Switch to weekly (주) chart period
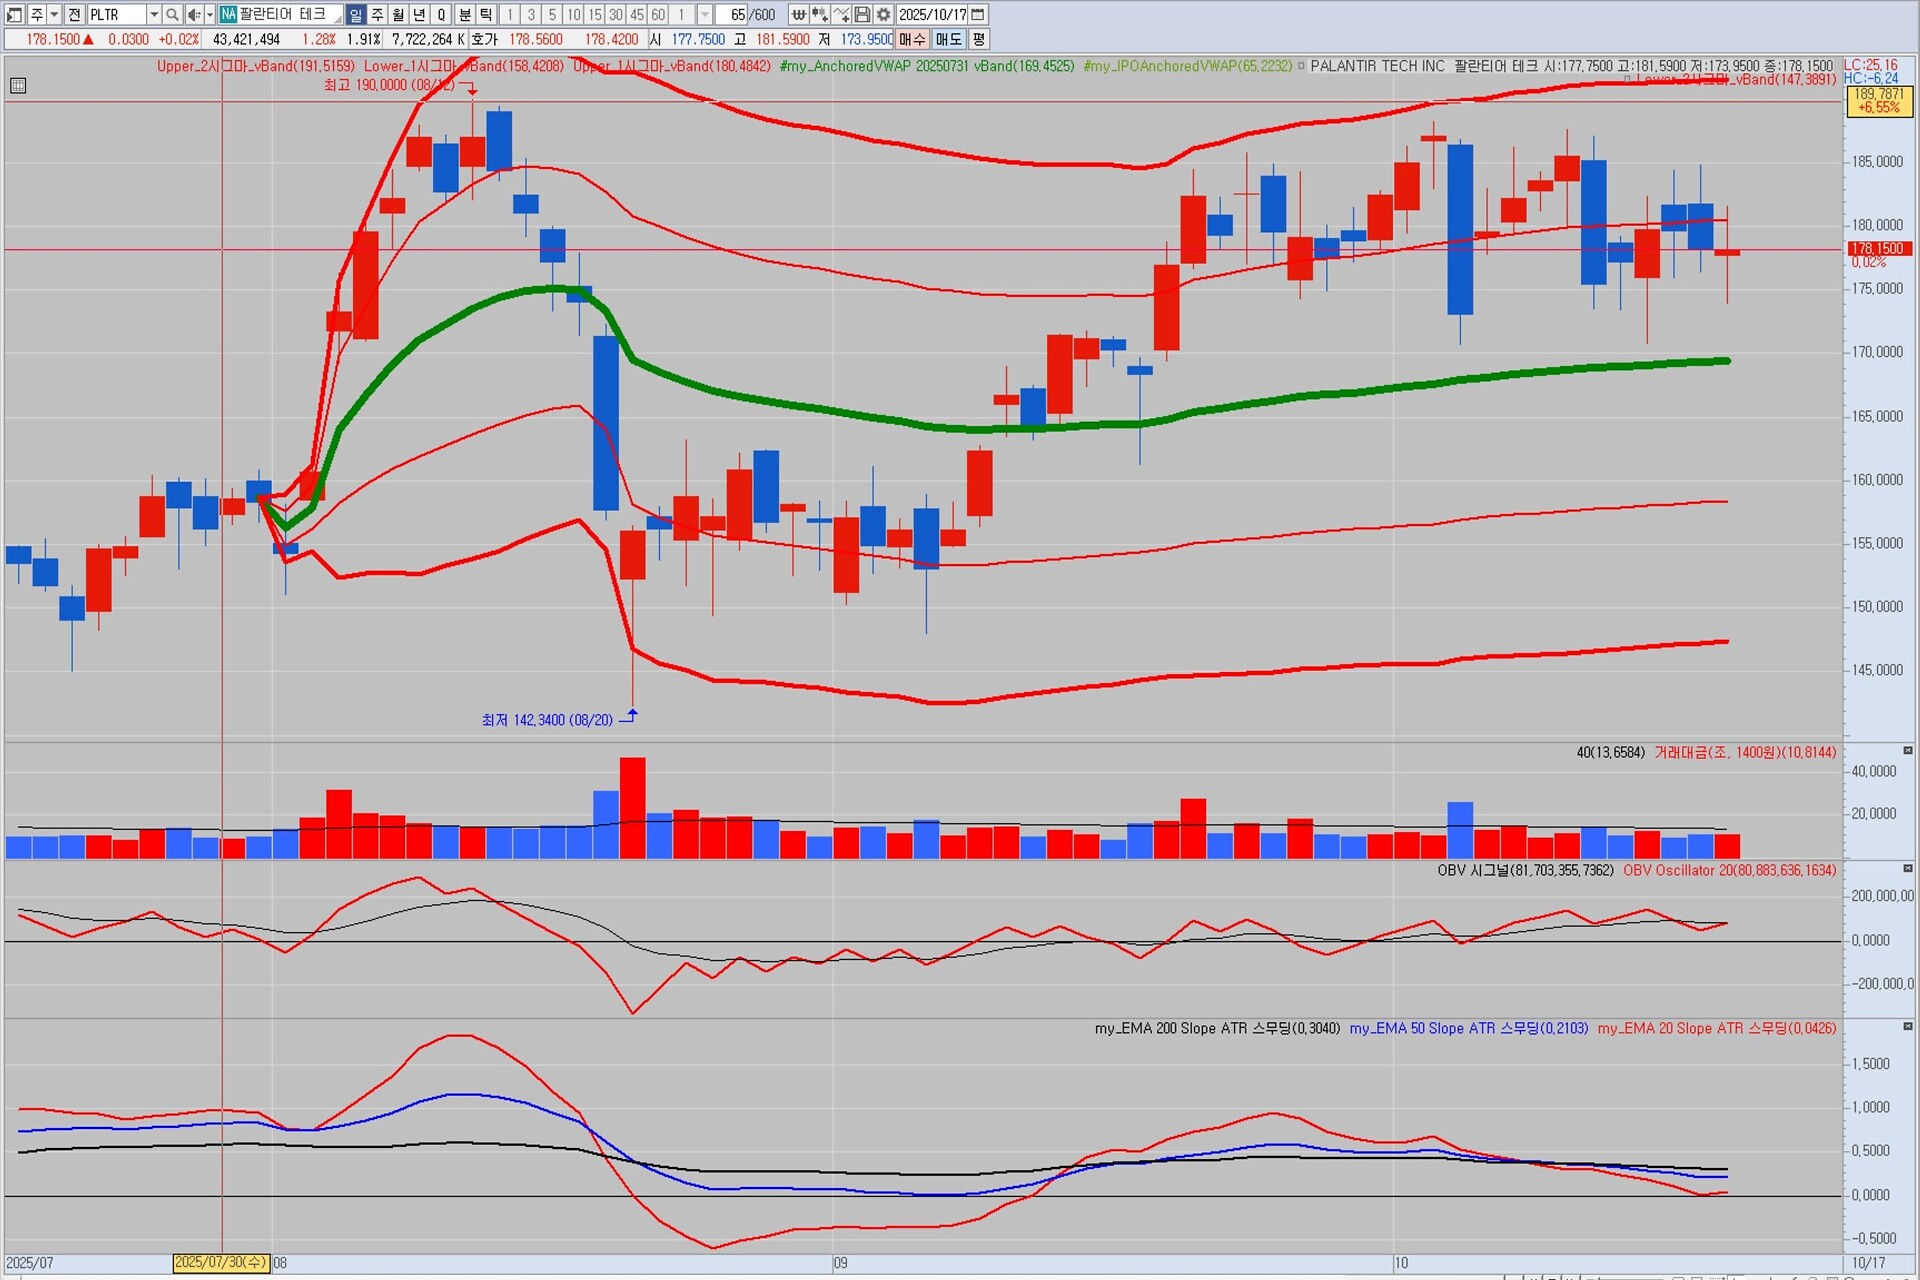 [377, 14]
